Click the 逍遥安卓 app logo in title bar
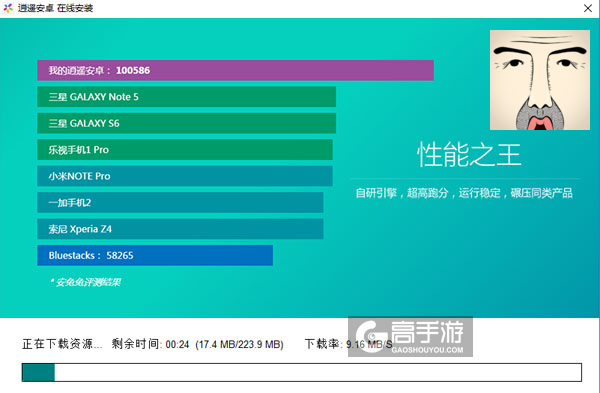Viewport: 600px width, 393px height. (x=8, y=8)
